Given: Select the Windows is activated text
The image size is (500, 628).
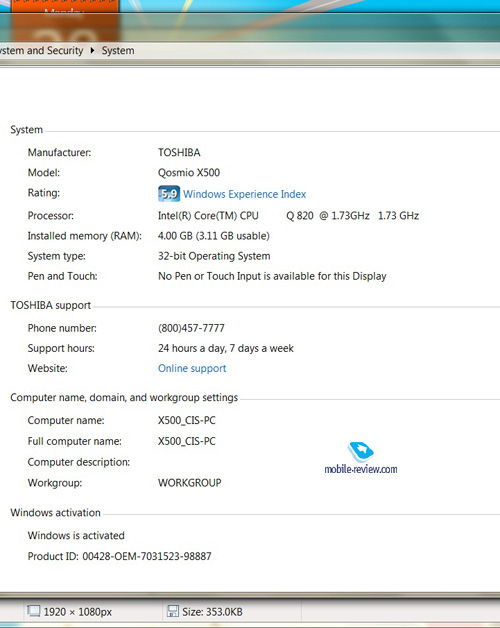Looking at the screenshot, I should [76, 536].
